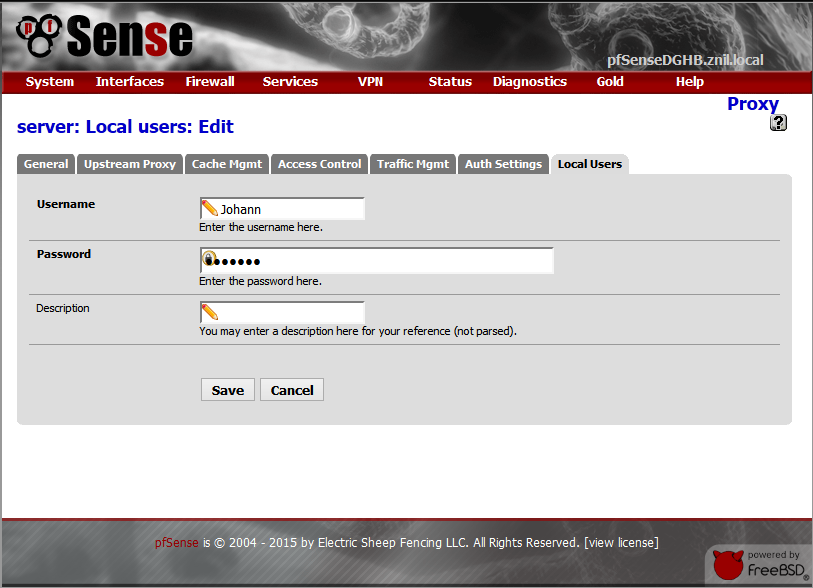Save the local user settings

click(228, 390)
